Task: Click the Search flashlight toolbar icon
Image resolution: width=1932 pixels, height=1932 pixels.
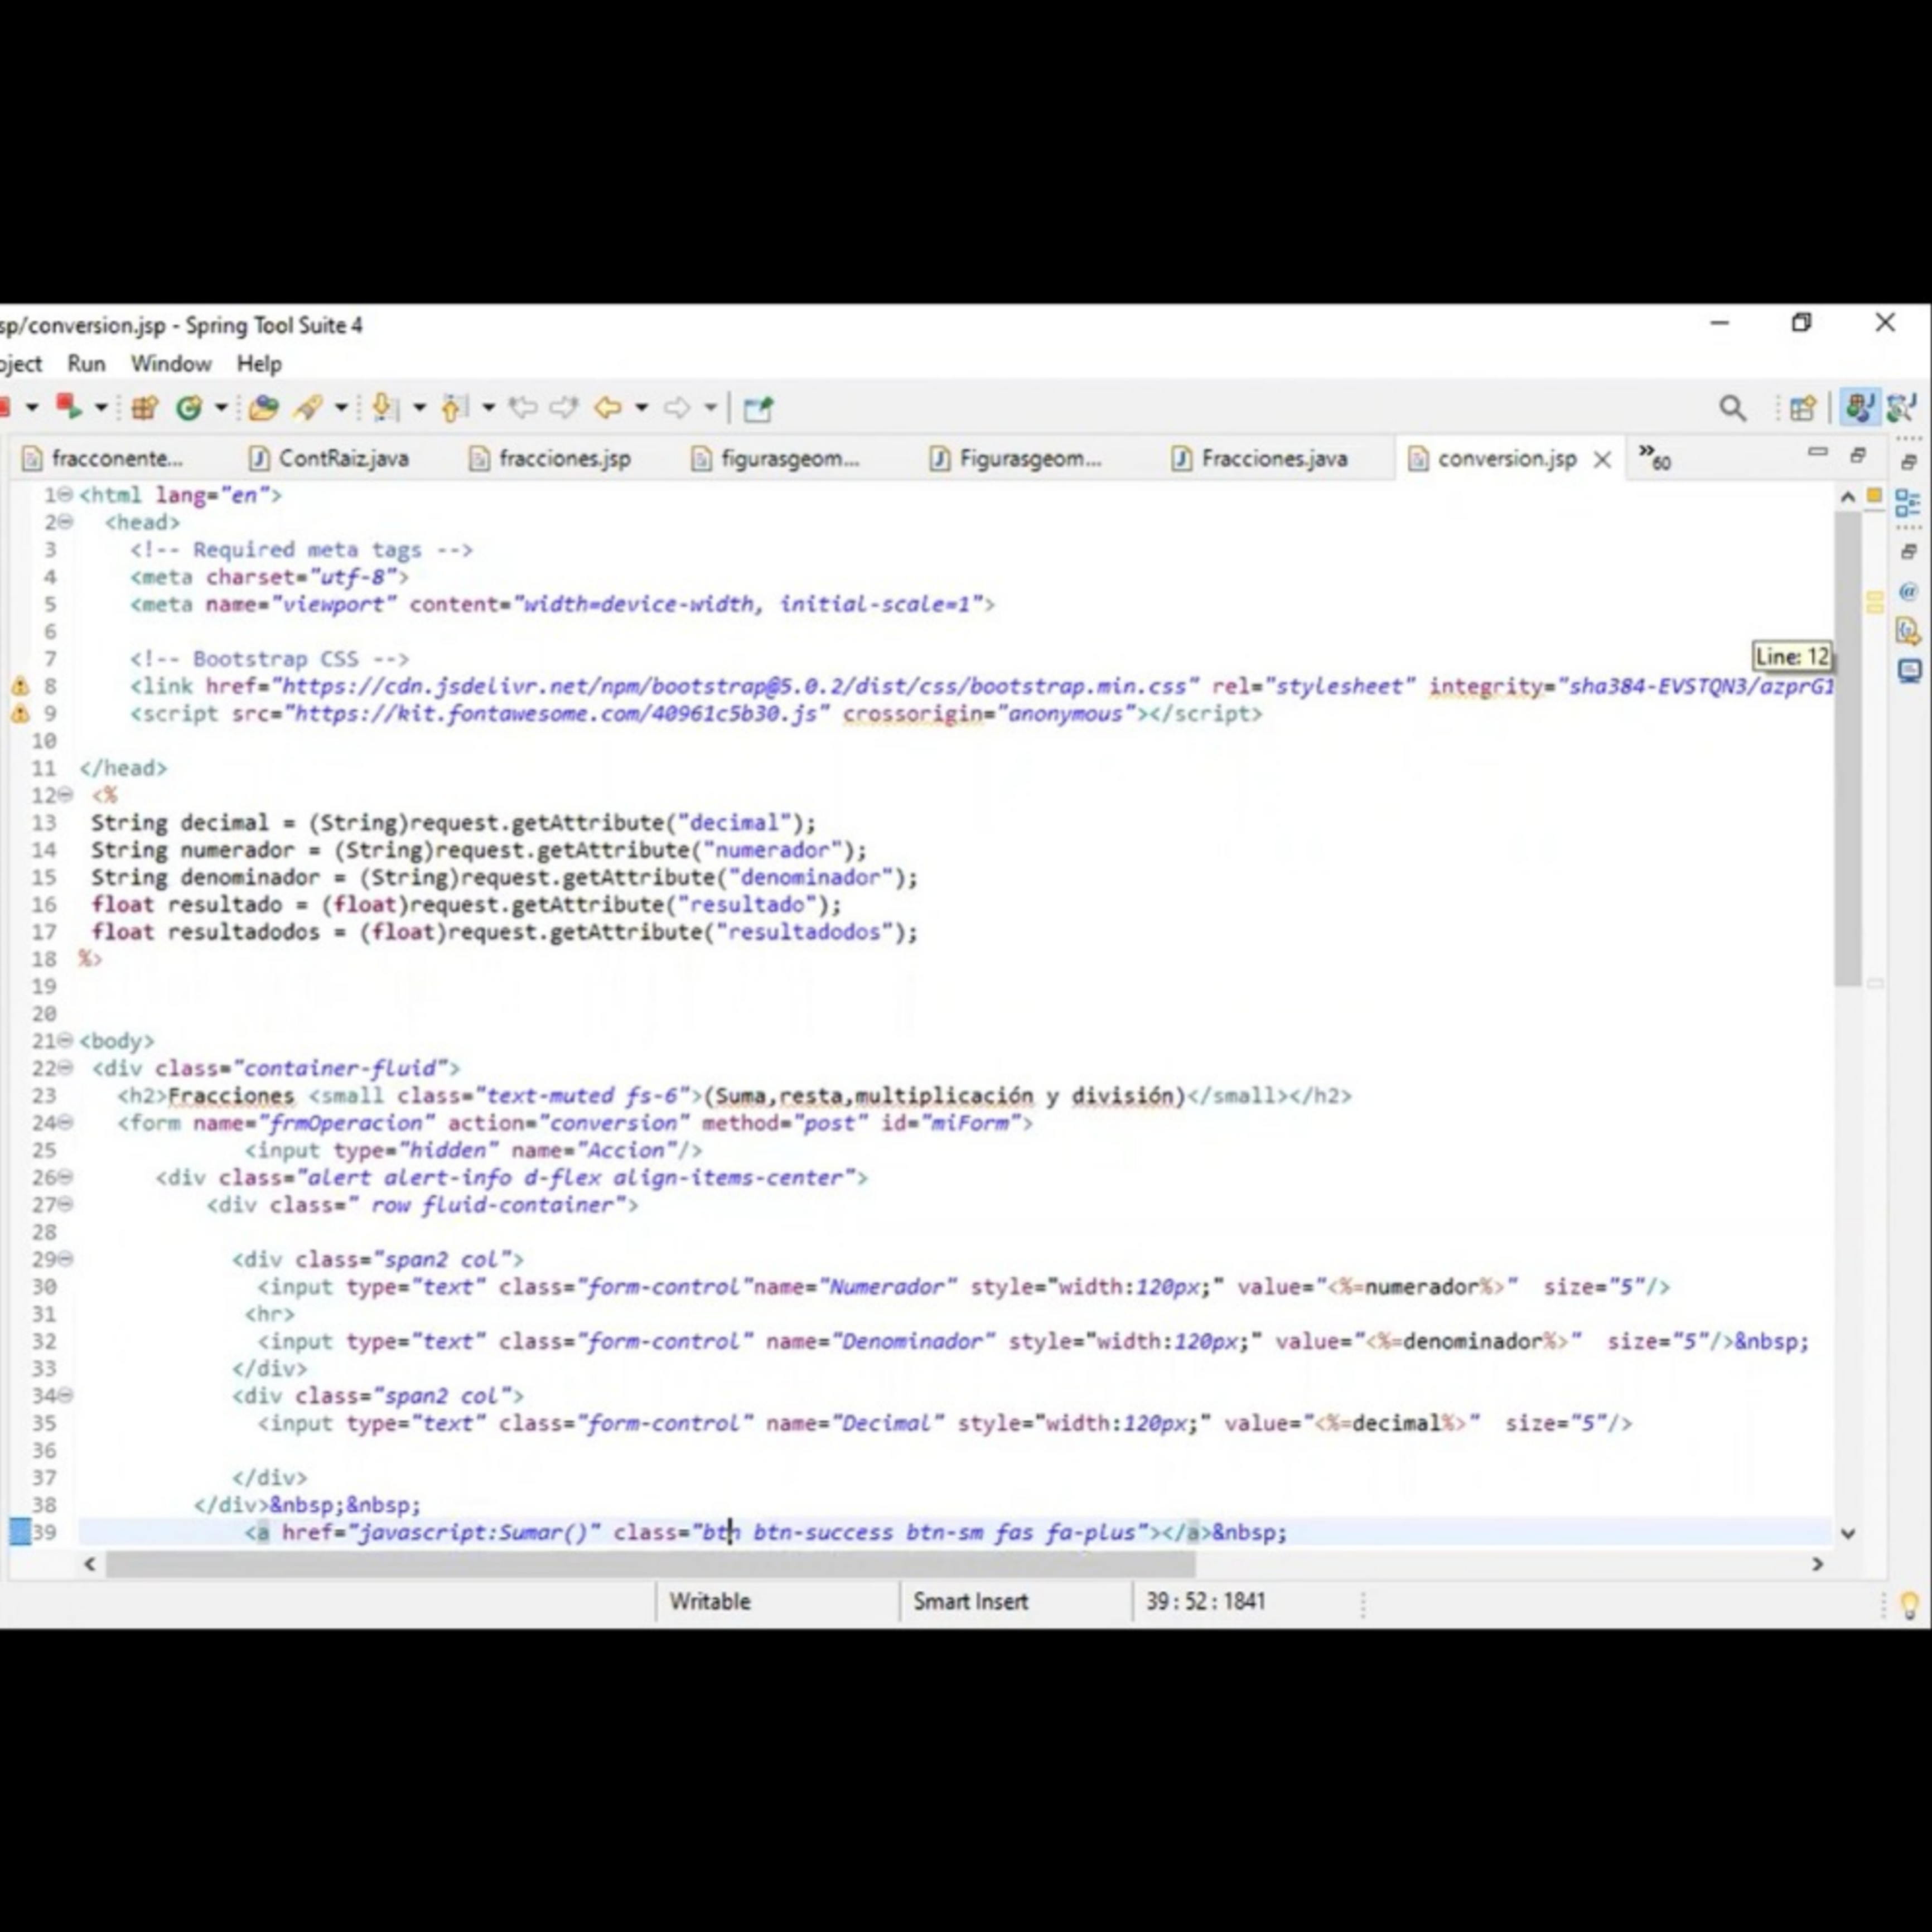Action: [308, 408]
